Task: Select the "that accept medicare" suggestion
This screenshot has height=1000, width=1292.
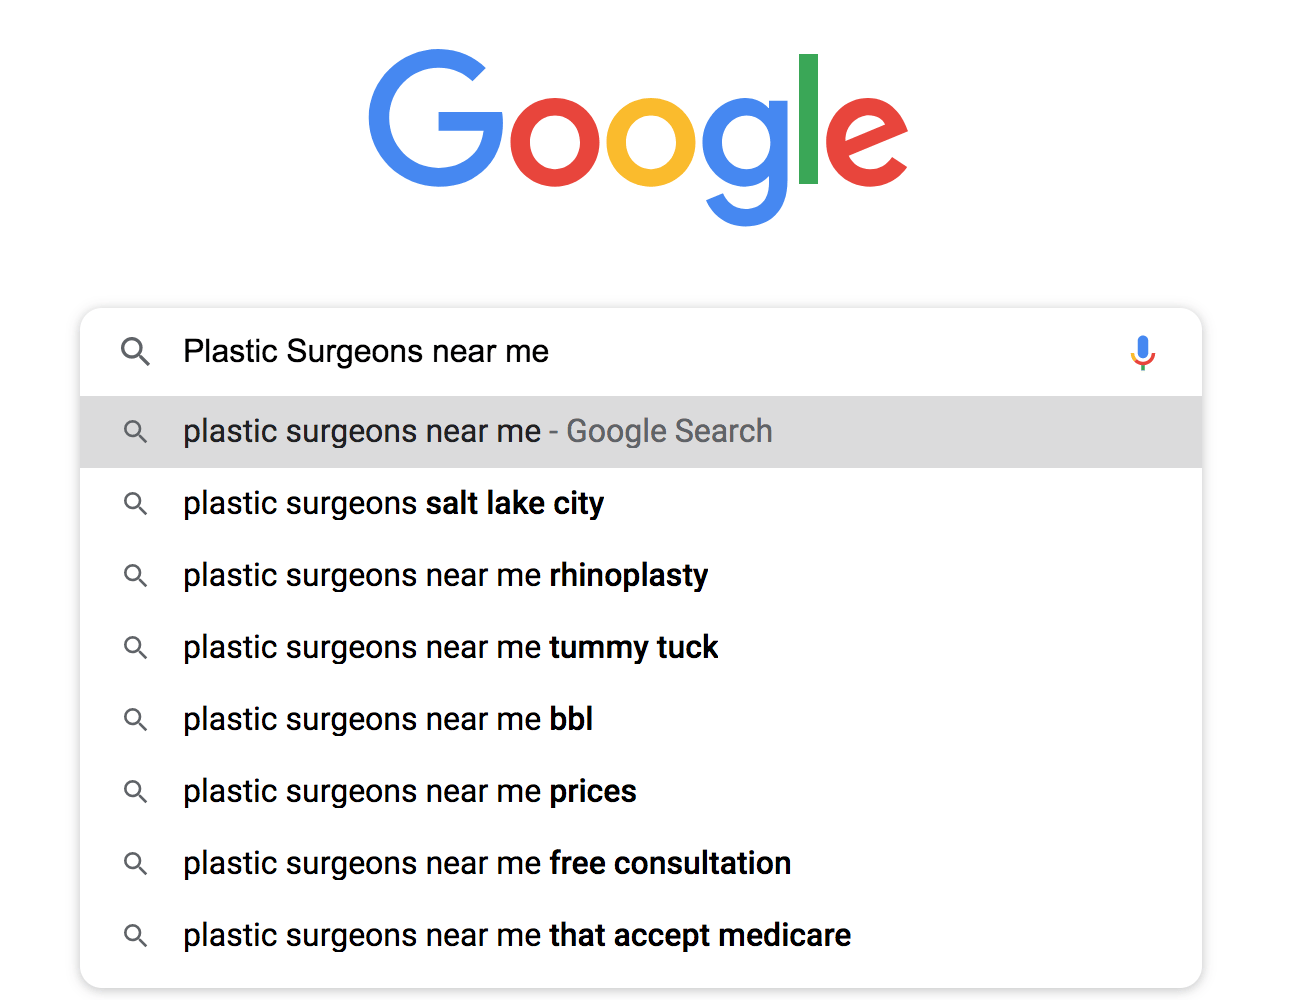Action: click(x=516, y=935)
